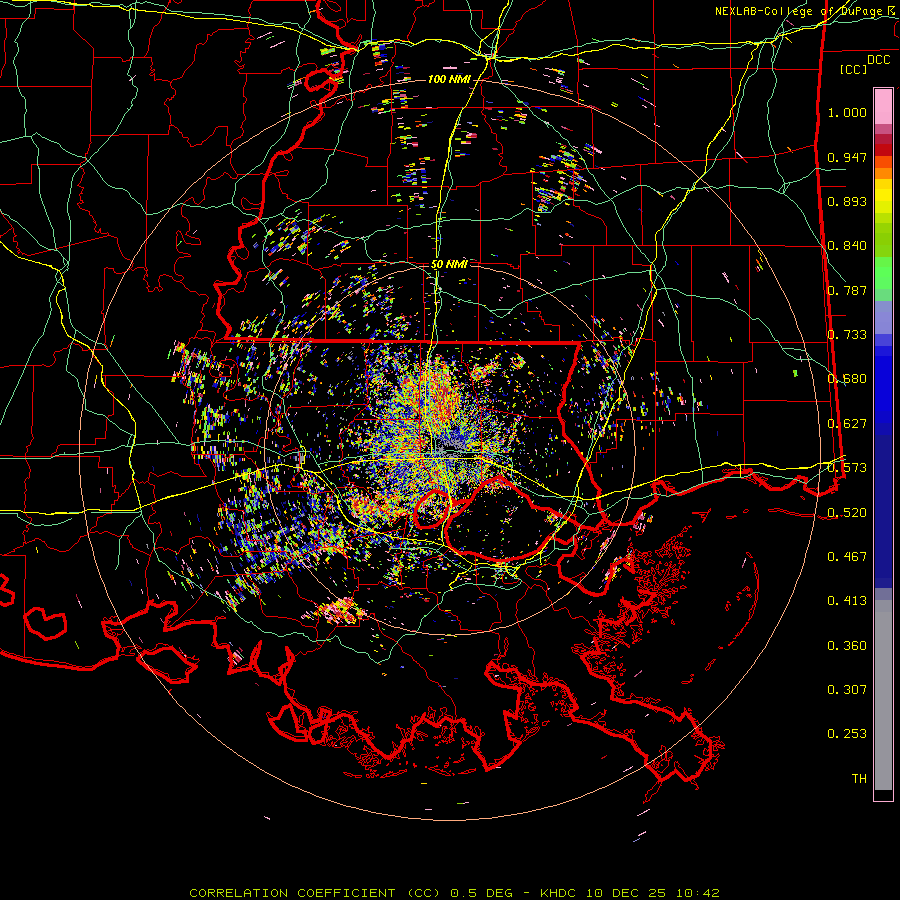Click the 0.307 legend value
The image size is (900, 900).
pyautogui.click(x=847, y=690)
